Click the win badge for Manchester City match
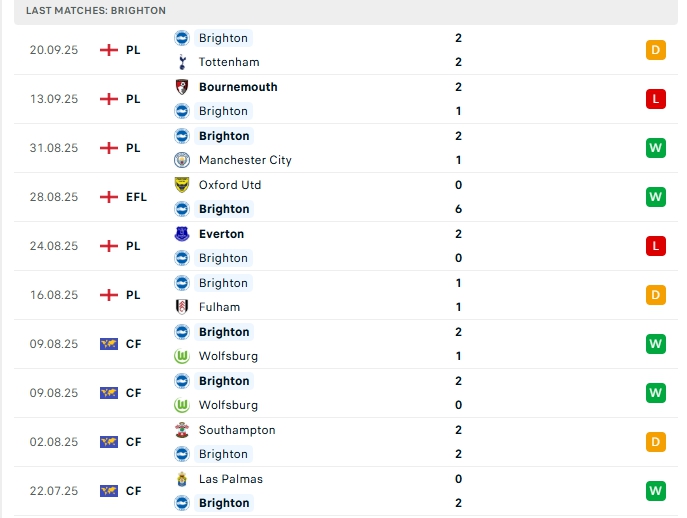Image resolution: width=687 pixels, height=518 pixels. 656,148
